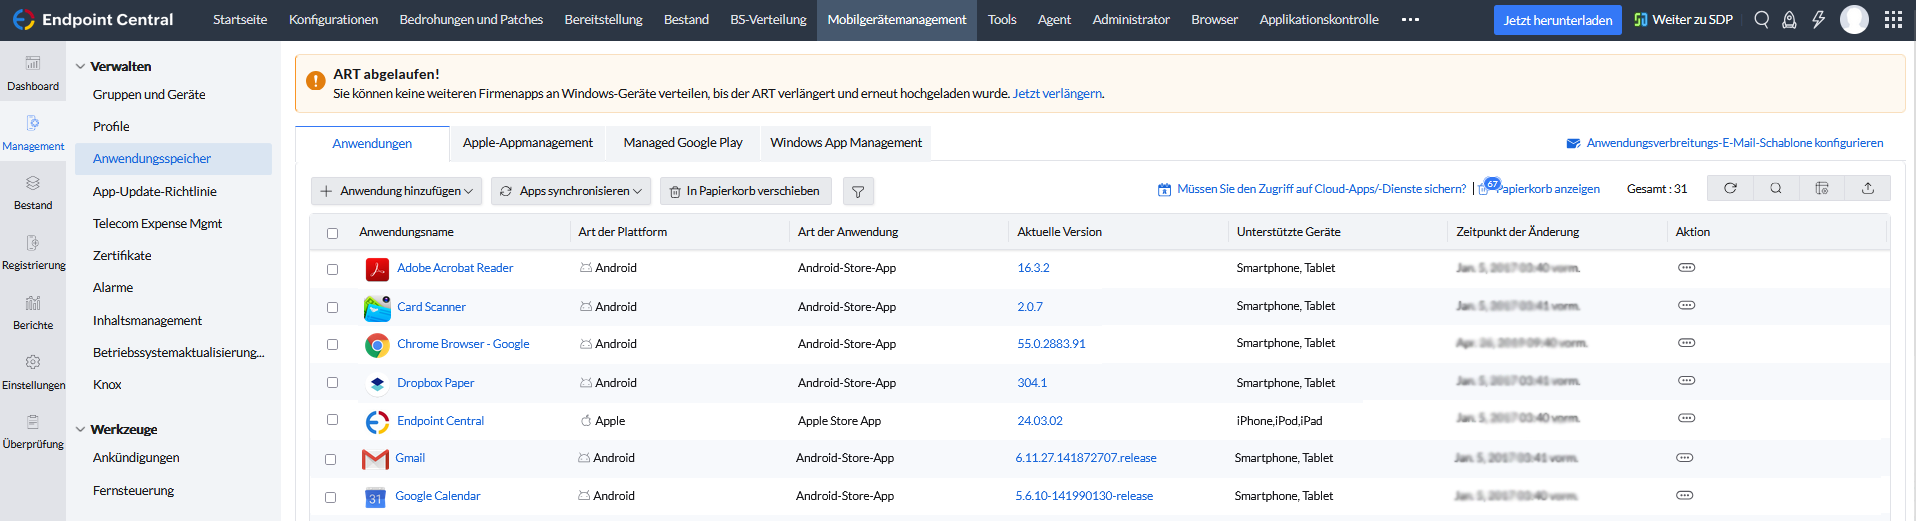The height and width of the screenshot is (521, 1916).
Task: Open Fernsteuerung in sidebar
Action: click(x=133, y=491)
